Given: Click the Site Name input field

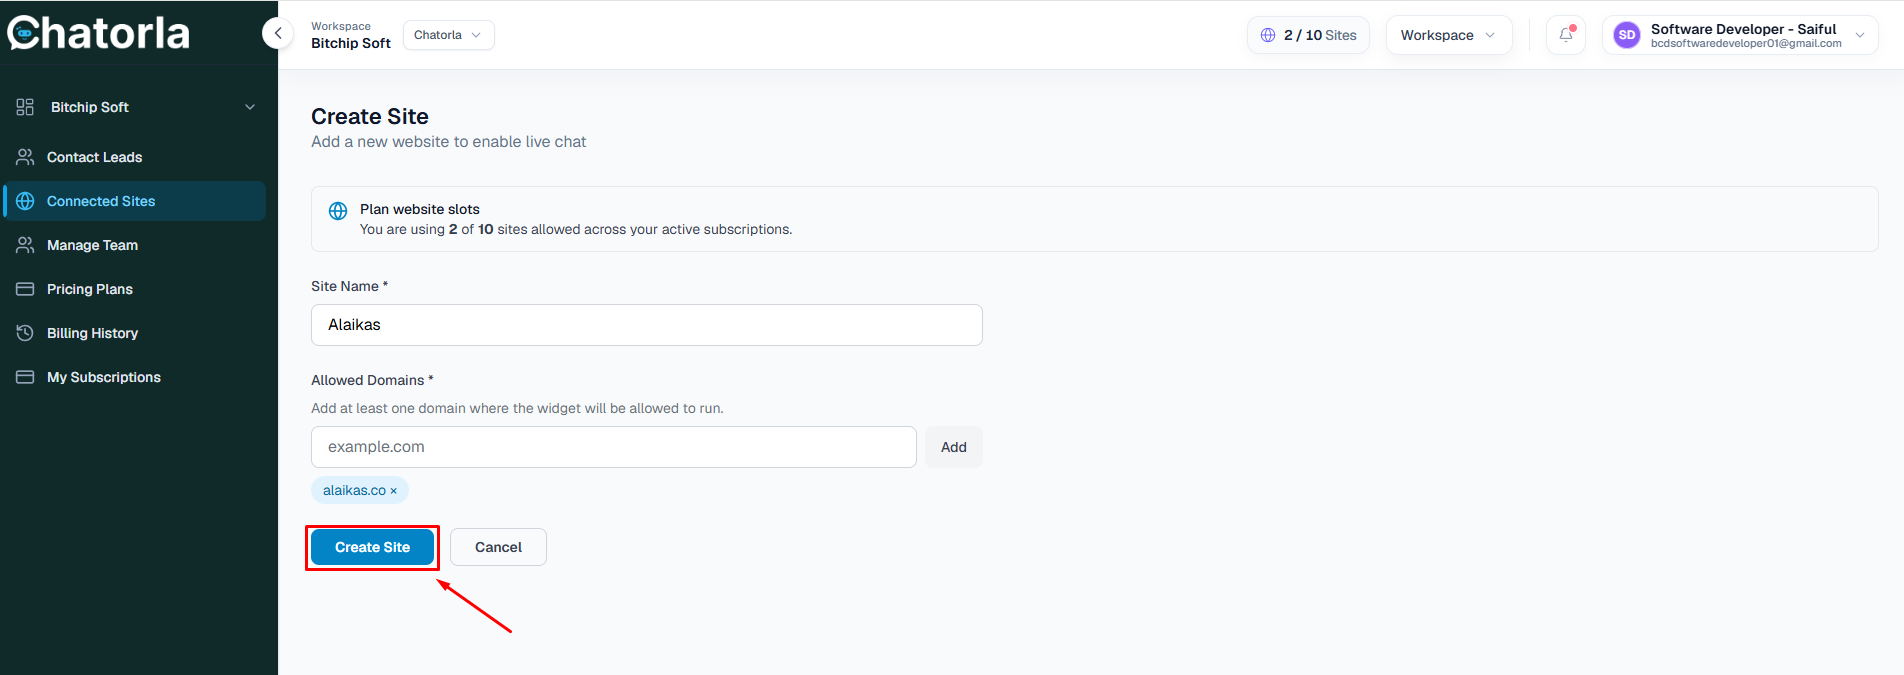Looking at the screenshot, I should (647, 325).
